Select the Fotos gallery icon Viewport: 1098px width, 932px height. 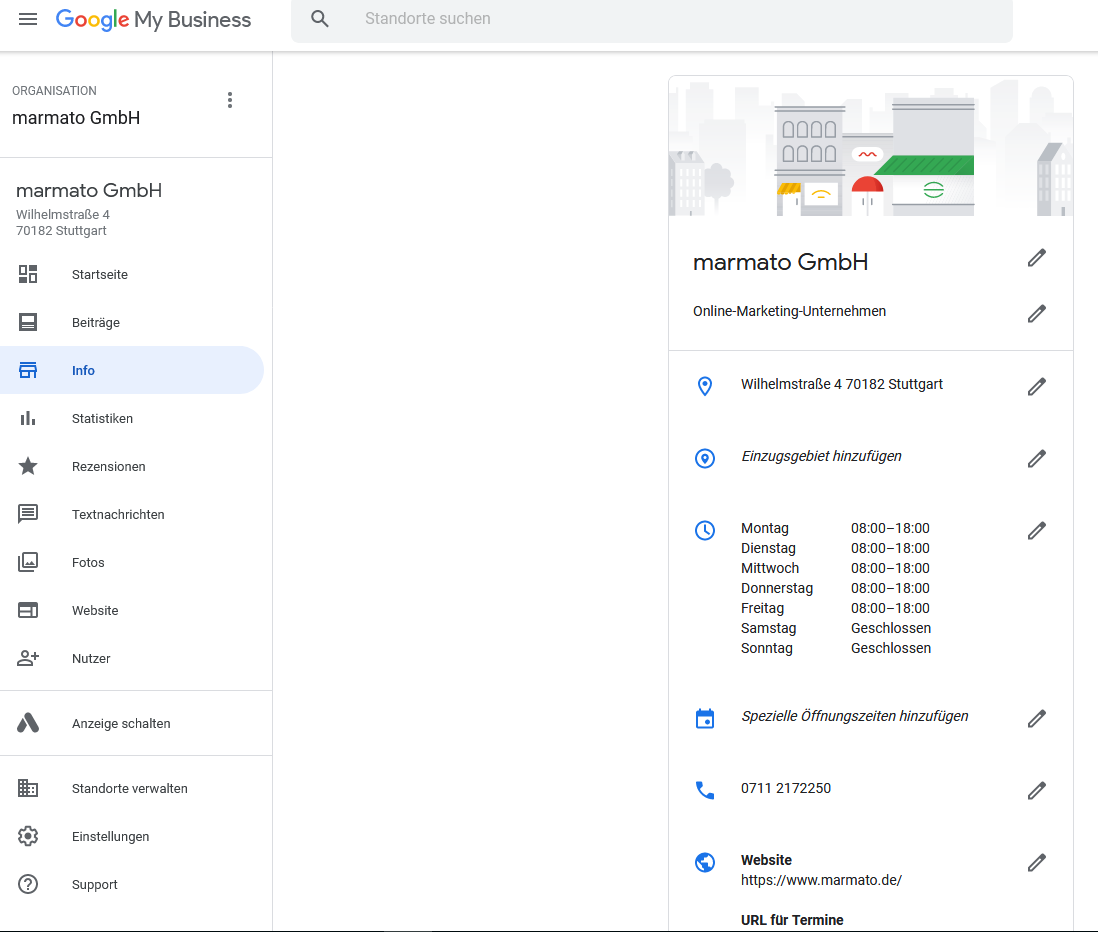27,562
